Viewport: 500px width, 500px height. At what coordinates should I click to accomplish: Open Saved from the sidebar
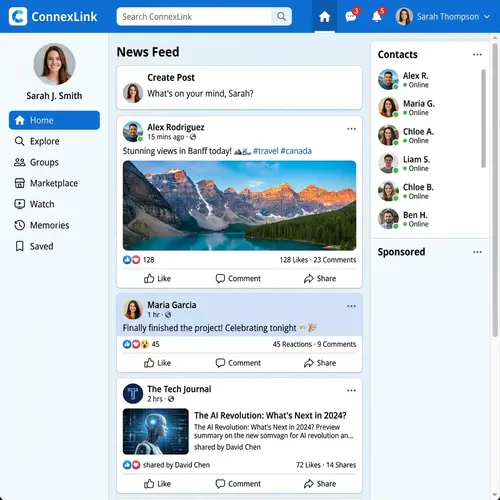[34, 246]
